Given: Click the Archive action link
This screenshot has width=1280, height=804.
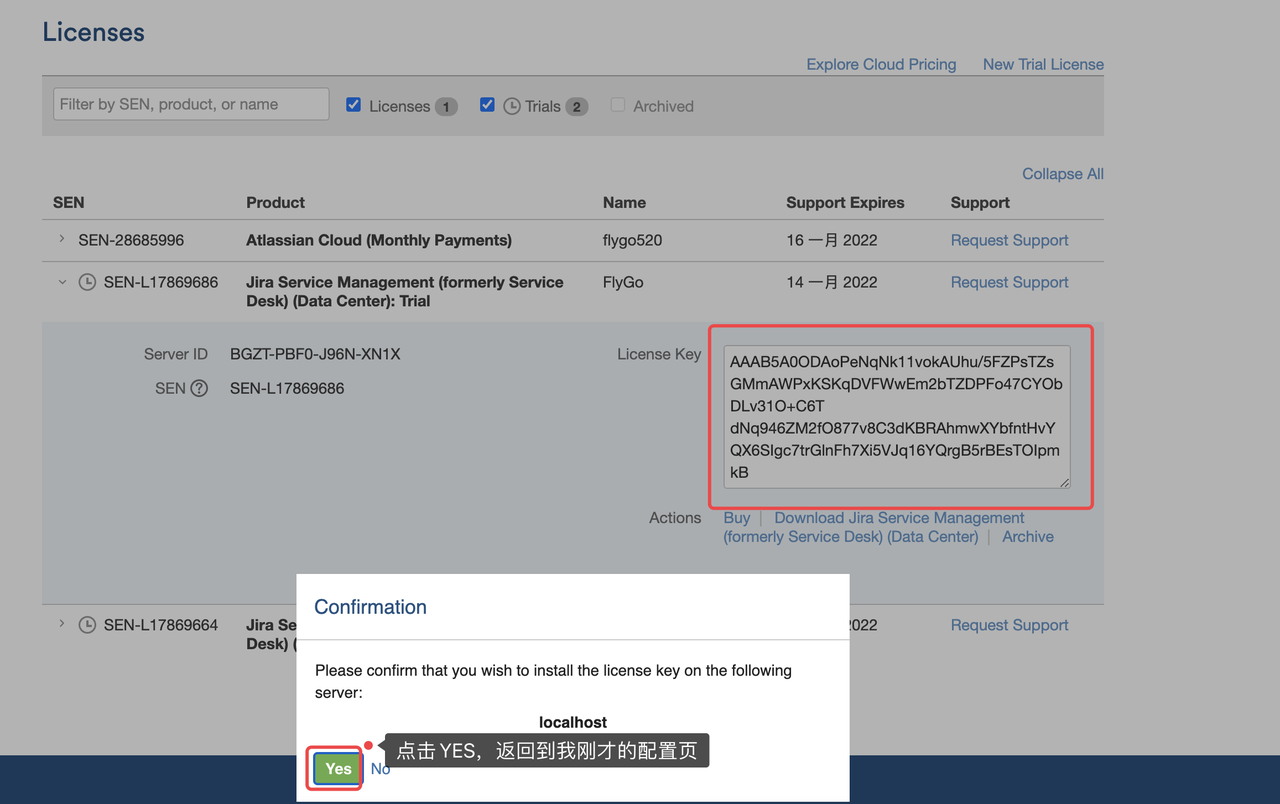Looking at the screenshot, I should pyautogui.click(x=1028, y=536).
